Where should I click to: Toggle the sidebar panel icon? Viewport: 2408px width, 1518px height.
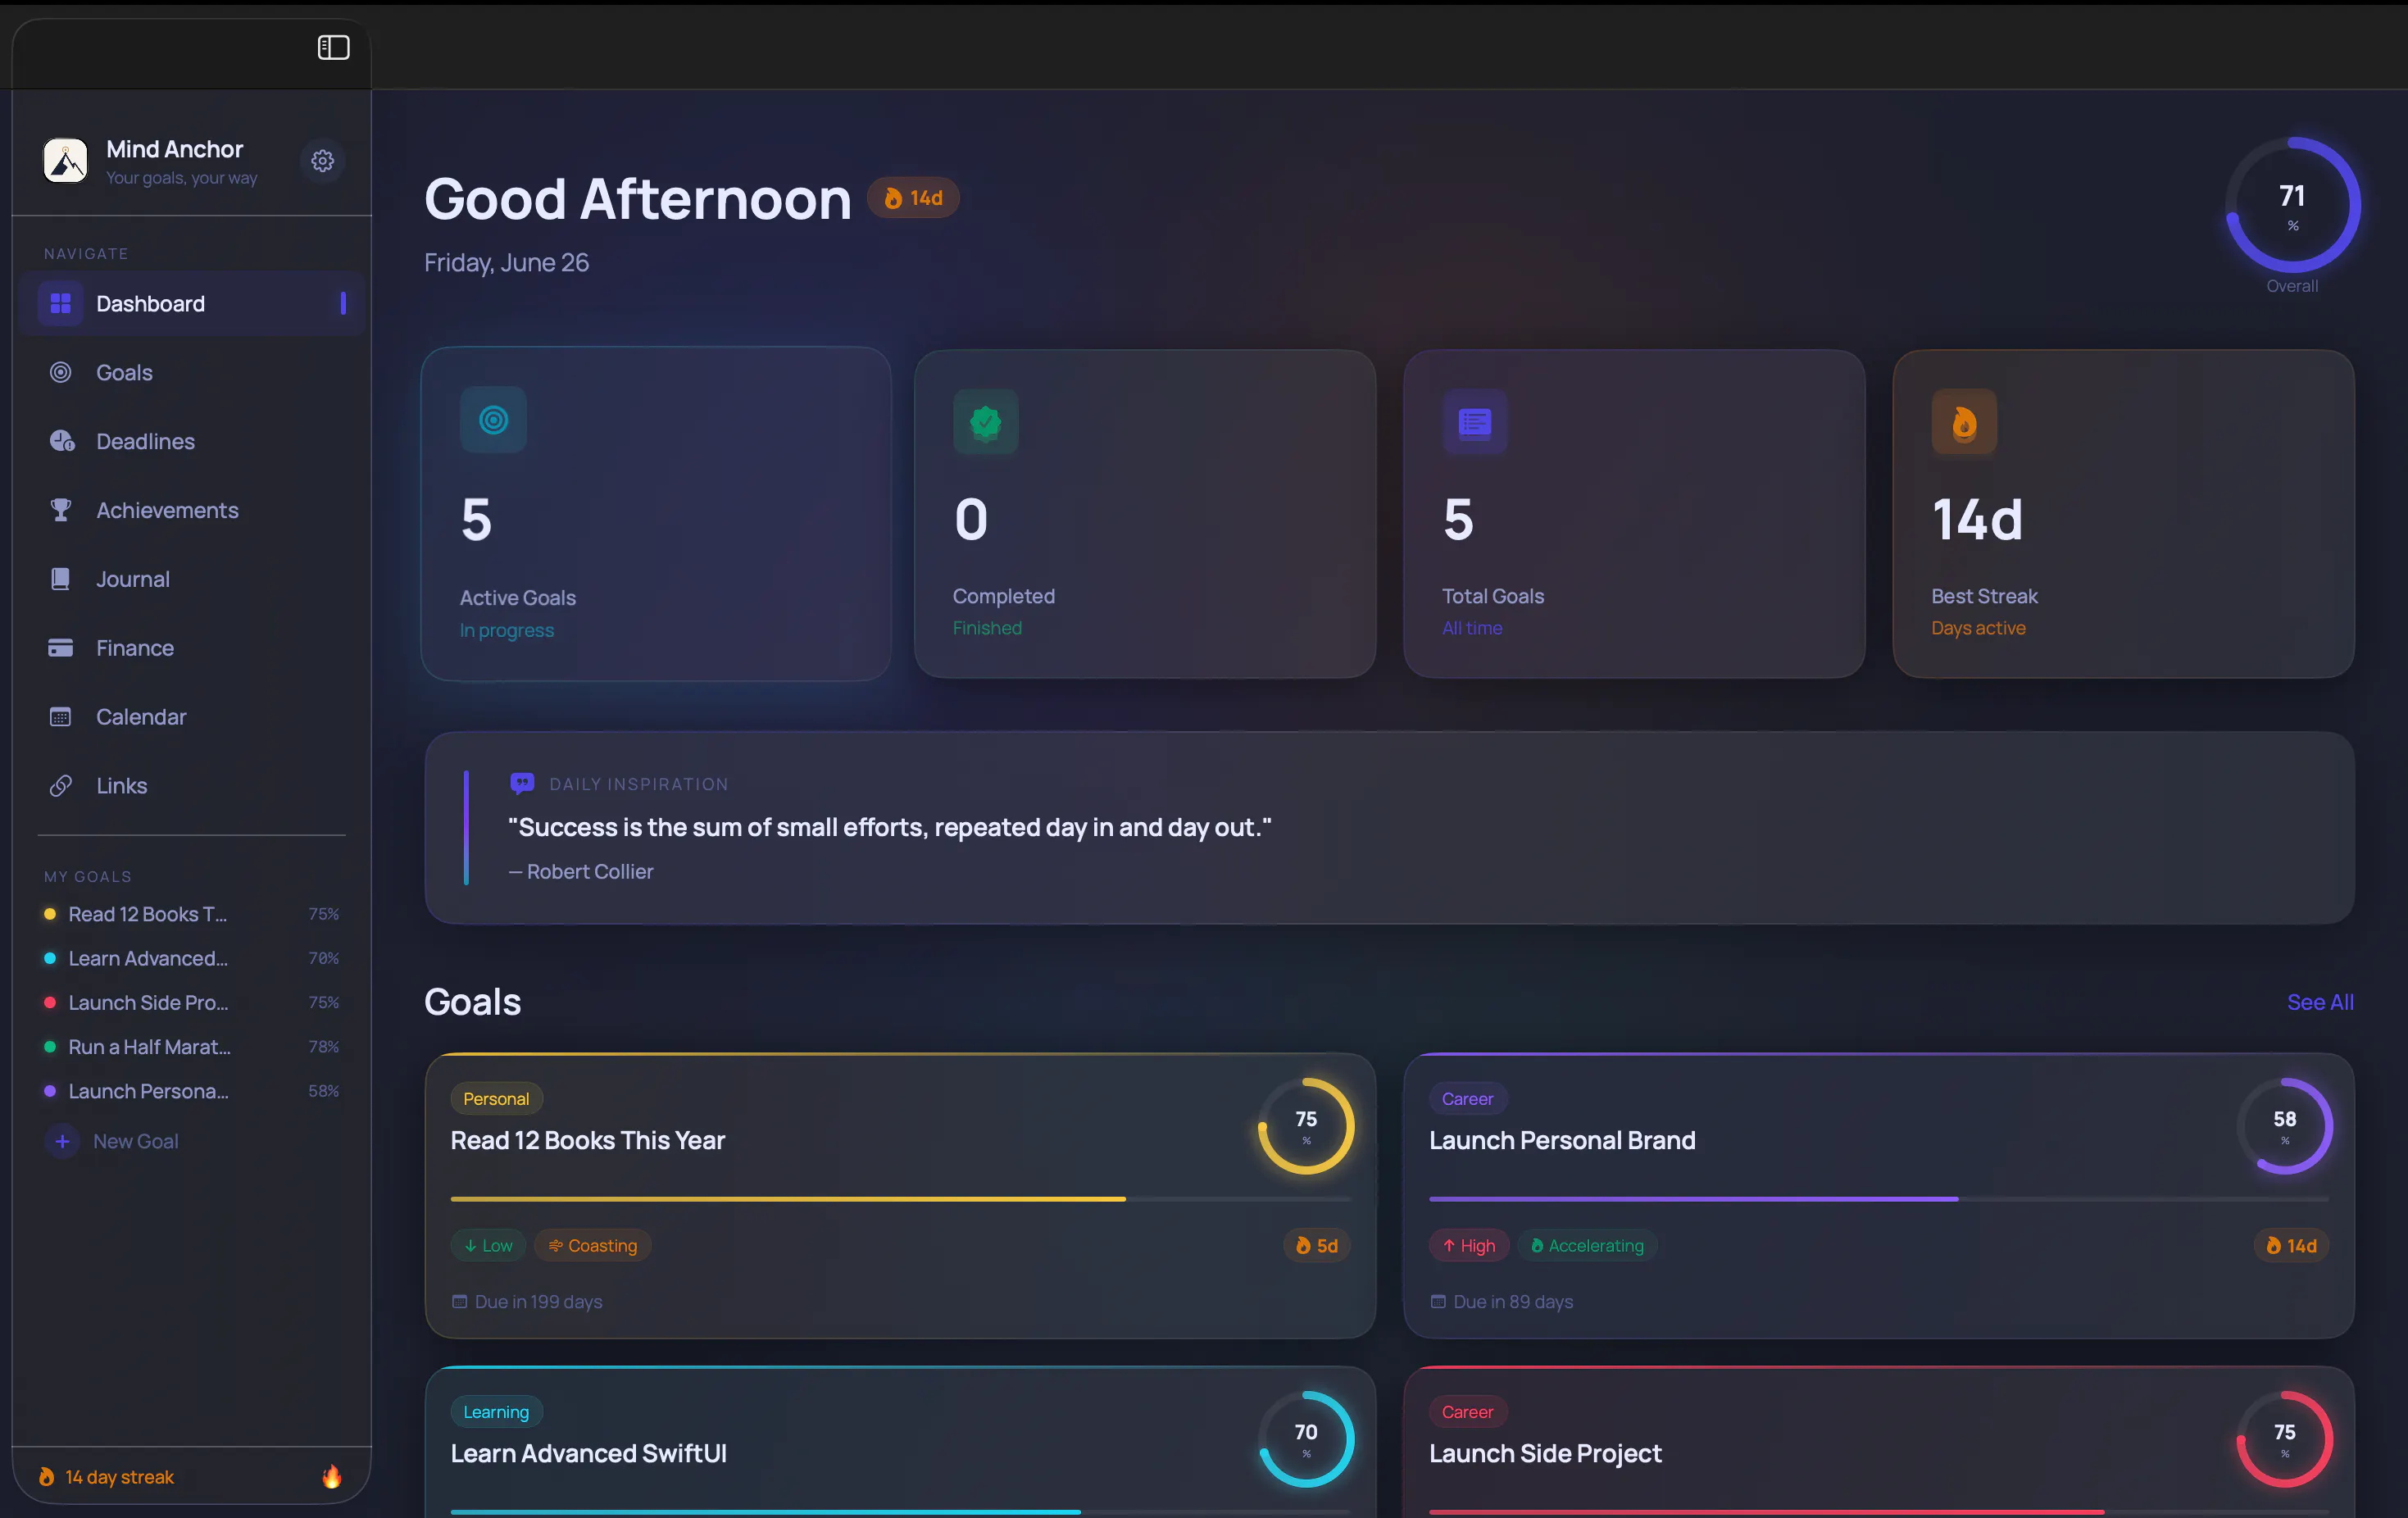[x=333, y=47]
